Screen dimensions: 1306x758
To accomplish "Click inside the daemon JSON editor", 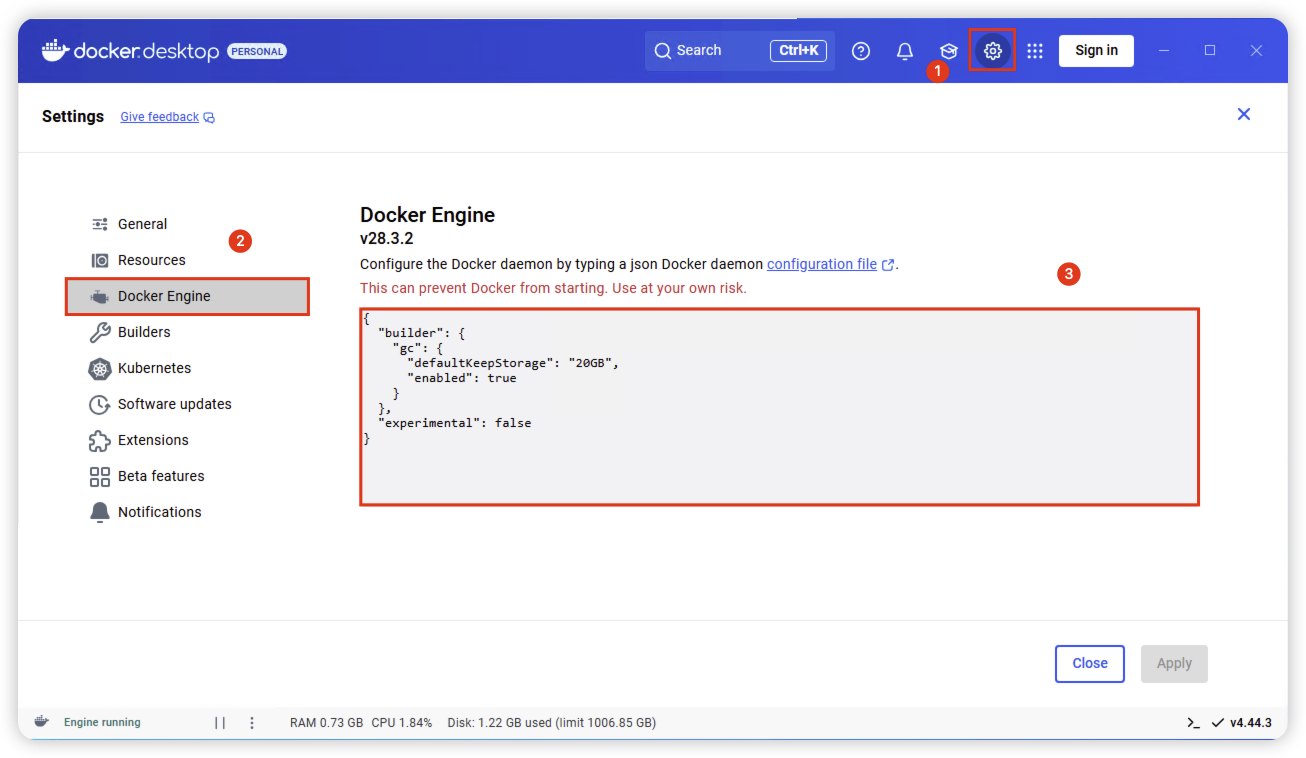I will [x=779, y=407].
